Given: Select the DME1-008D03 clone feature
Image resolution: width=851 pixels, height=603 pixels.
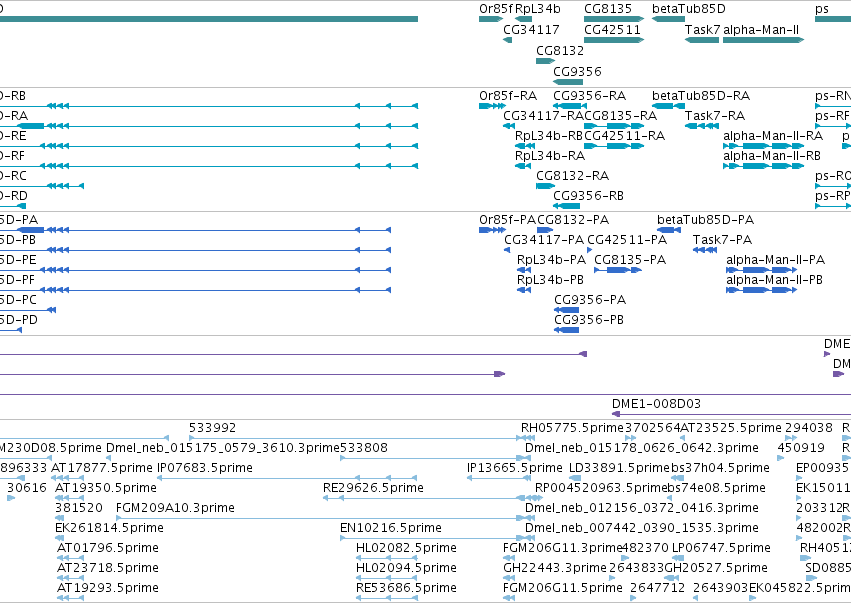Looking at the screenshot, I should (x=731, y=414).
